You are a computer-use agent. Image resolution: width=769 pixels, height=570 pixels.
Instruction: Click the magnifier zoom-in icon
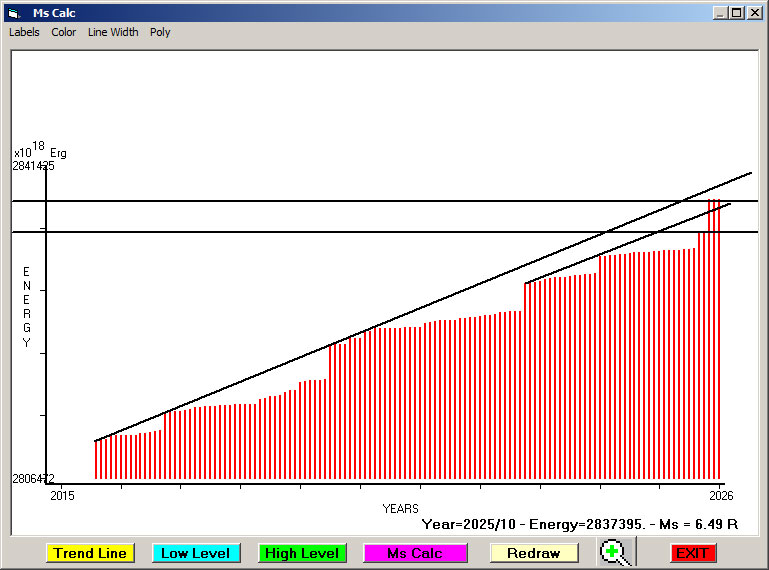617,552
